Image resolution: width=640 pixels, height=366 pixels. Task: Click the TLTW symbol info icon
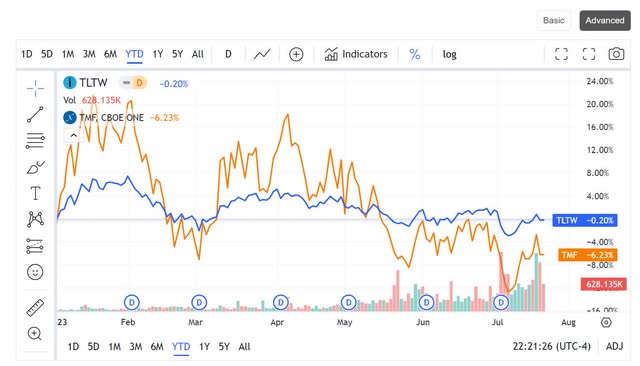click(x=70, y=83)
